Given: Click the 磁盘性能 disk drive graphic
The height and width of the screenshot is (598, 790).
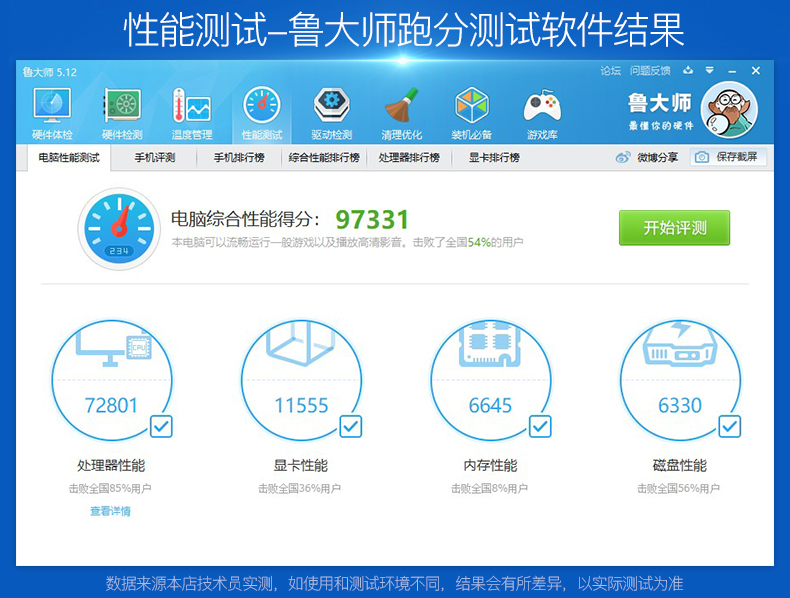Looking at the screenshot, I should tap(680, 345).
